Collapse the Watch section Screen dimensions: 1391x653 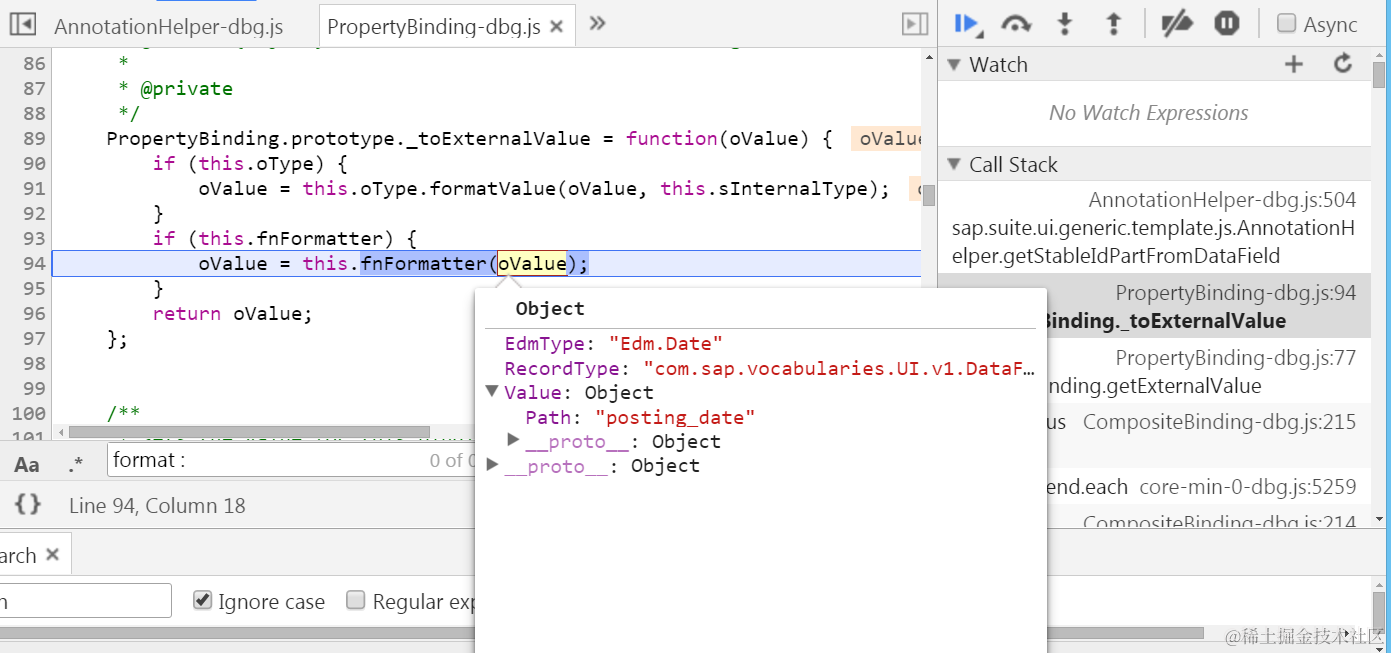[x=956, y=65]
